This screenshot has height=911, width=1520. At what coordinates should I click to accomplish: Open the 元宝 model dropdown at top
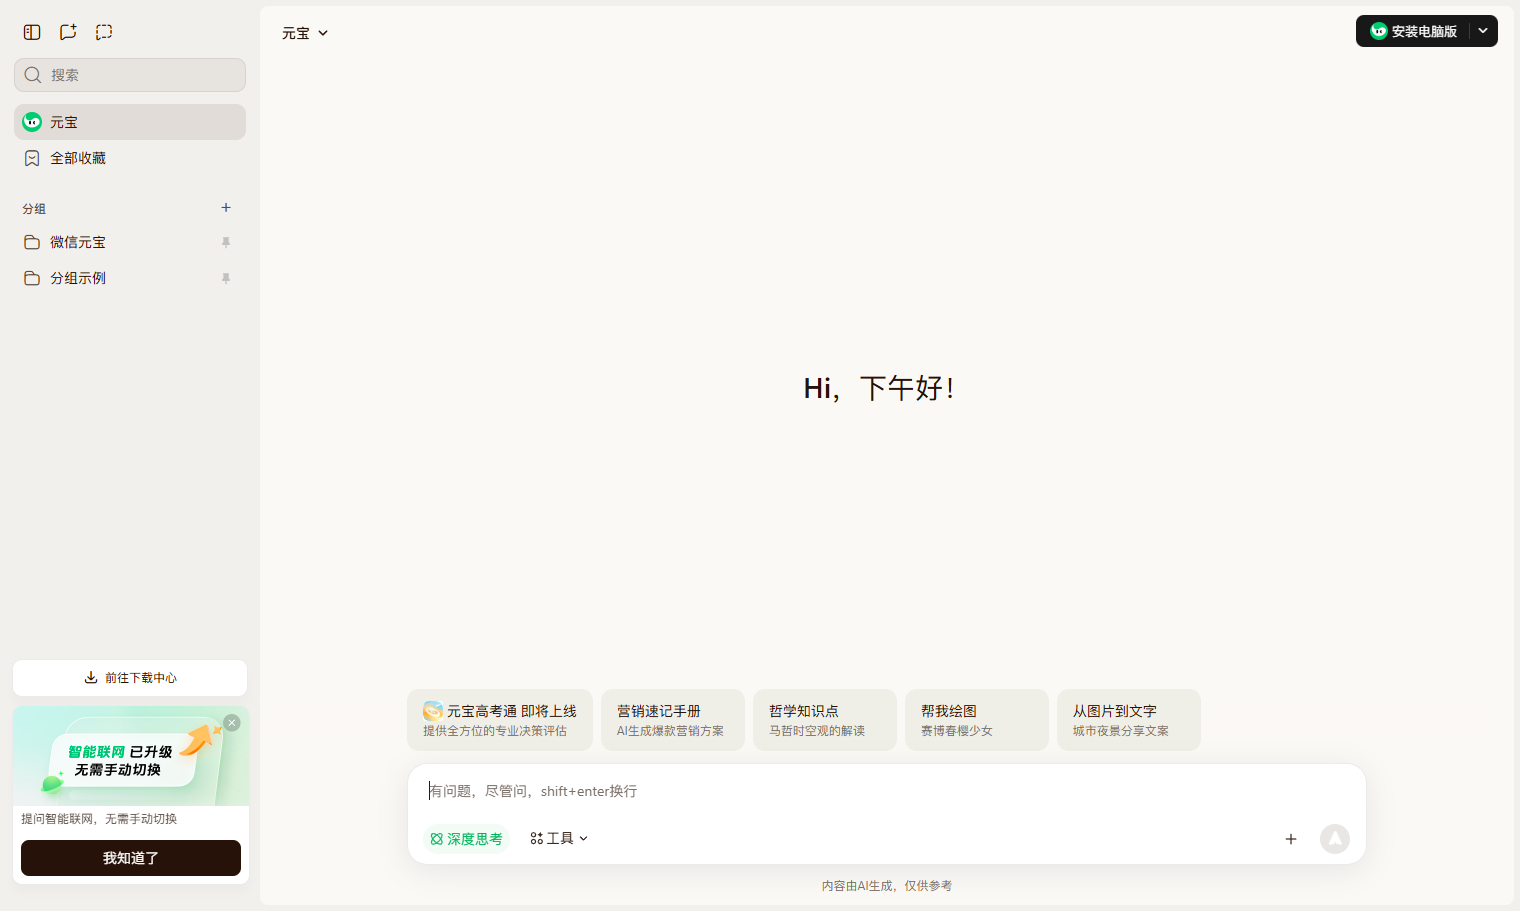pos(305,33)
